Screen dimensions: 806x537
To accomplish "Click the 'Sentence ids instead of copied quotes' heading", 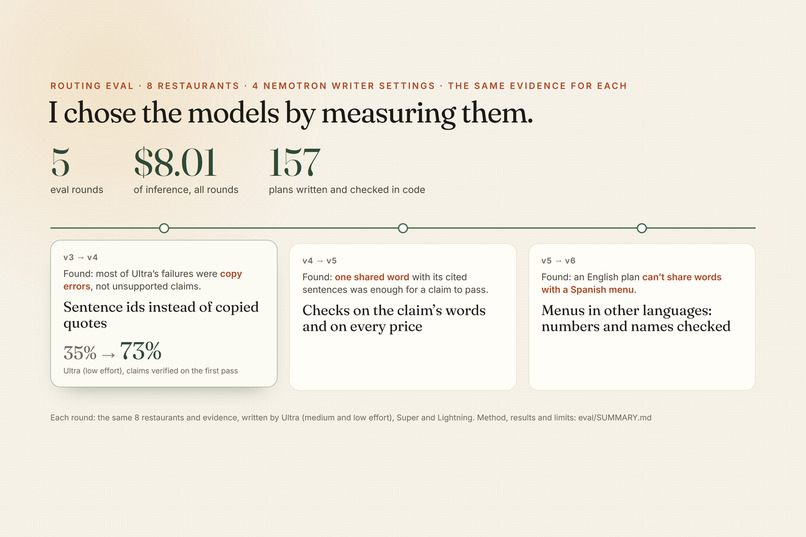I will coord(161,315).
